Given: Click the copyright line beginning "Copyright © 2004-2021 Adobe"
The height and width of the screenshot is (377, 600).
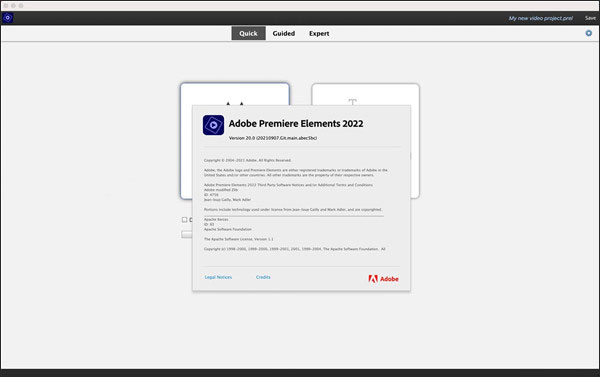Looking at the screenshot, I should (x=247, y=160).
